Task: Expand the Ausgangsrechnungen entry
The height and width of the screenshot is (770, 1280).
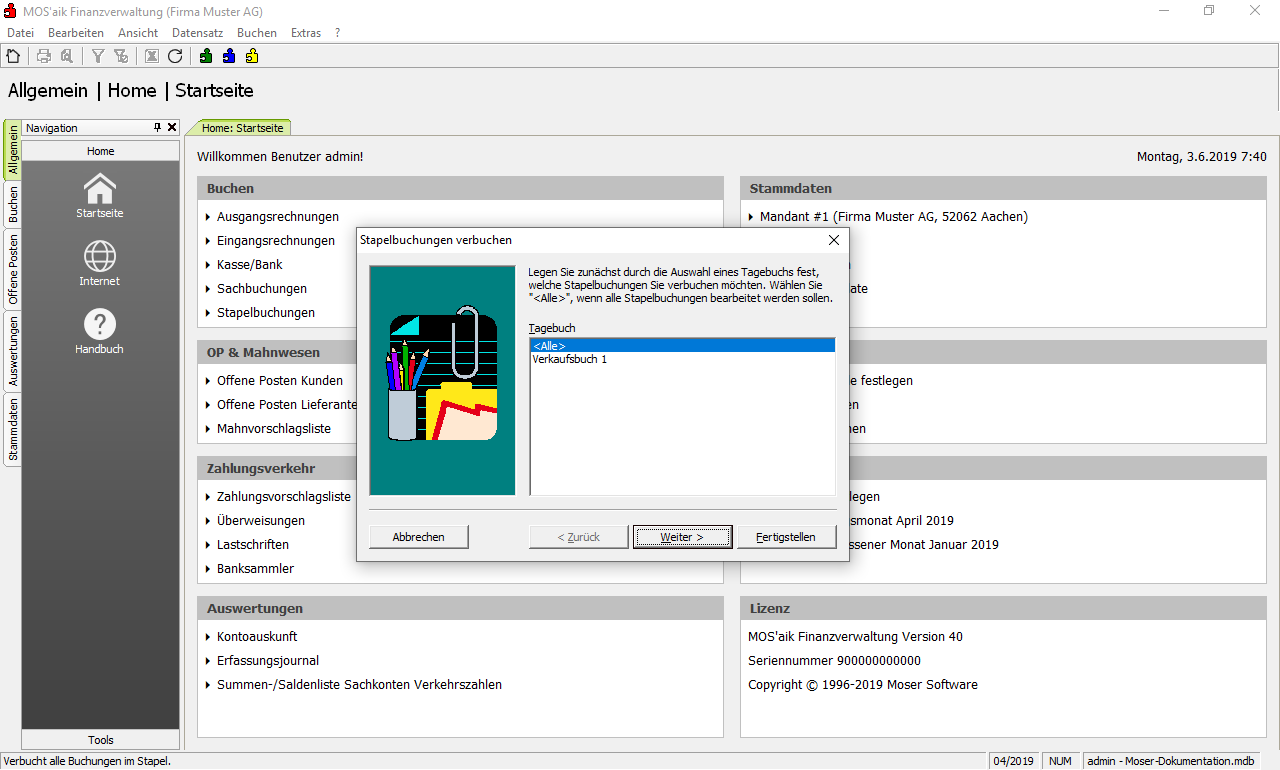Action: click(x=208, y=217)
